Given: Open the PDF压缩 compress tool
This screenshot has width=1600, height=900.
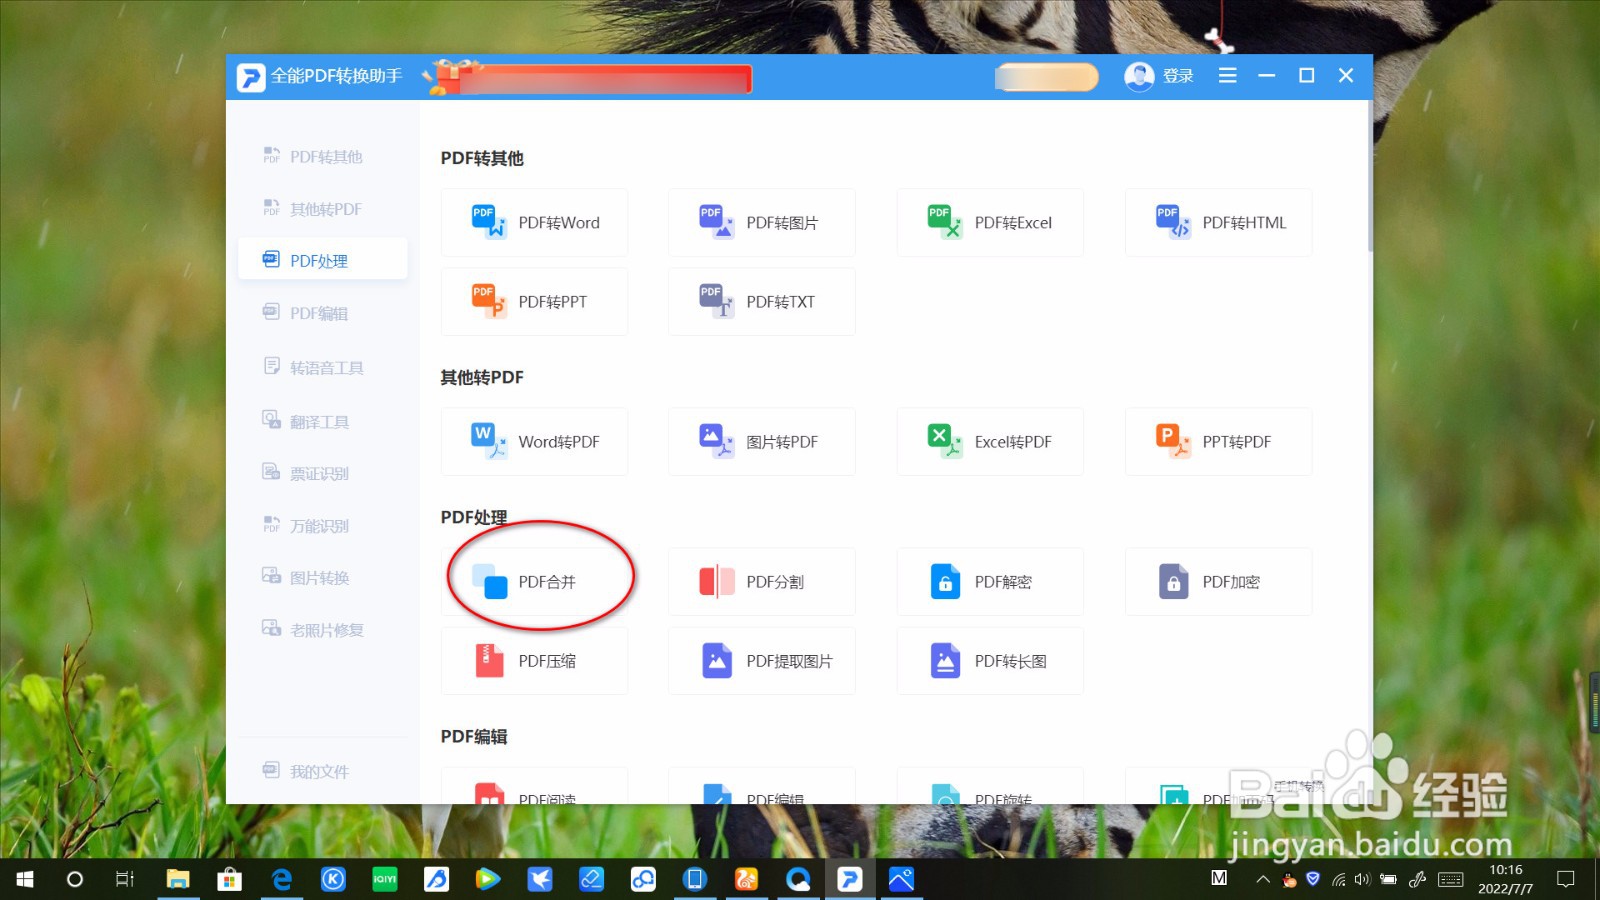Looking at the screenshot, I should coord(534,660).
